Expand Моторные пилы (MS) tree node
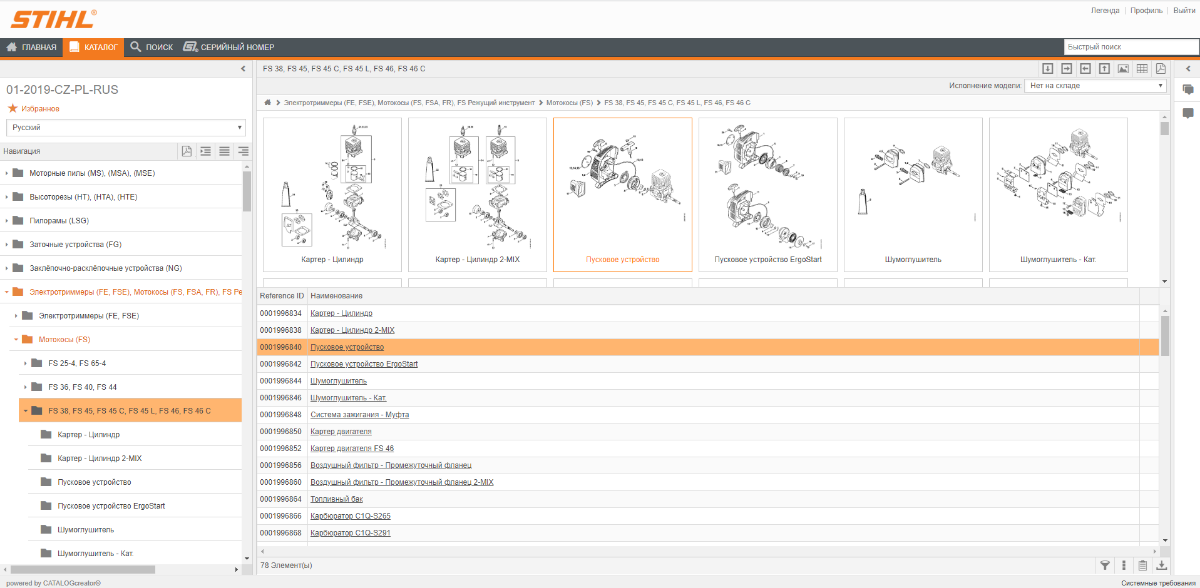The height and width of the screenshot is (588, 1200). tap(8, 173)
